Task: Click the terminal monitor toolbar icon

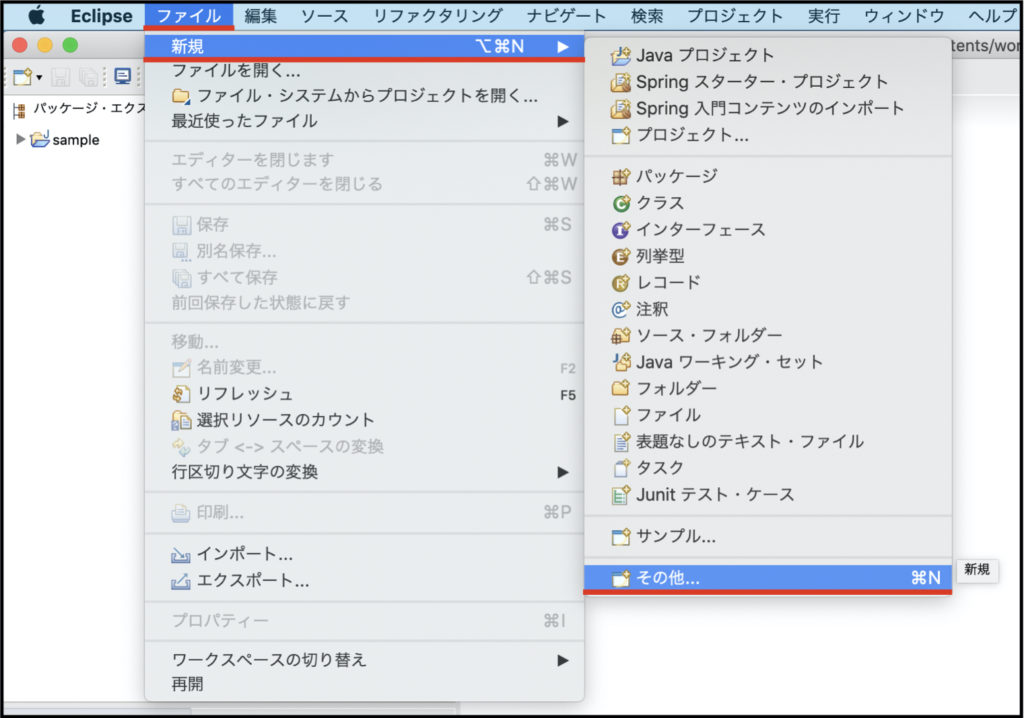Action: (122, 76)
